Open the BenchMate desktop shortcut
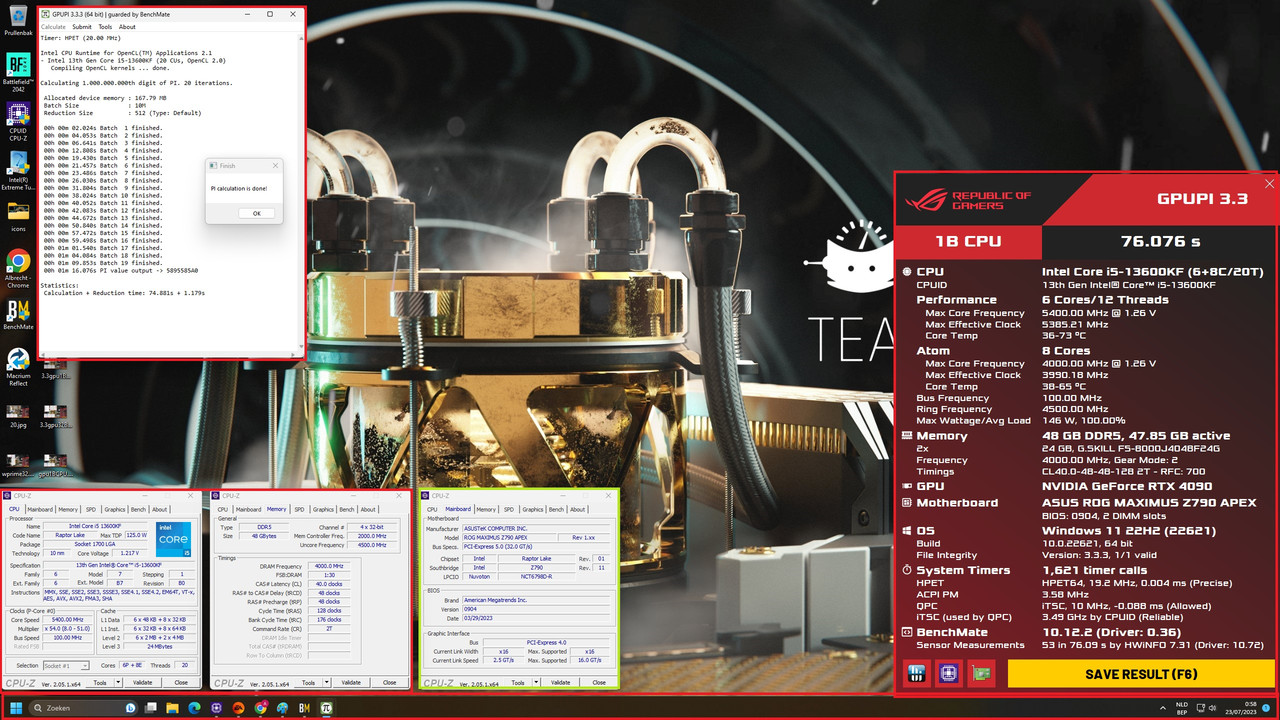 click(x=18, y=316)
